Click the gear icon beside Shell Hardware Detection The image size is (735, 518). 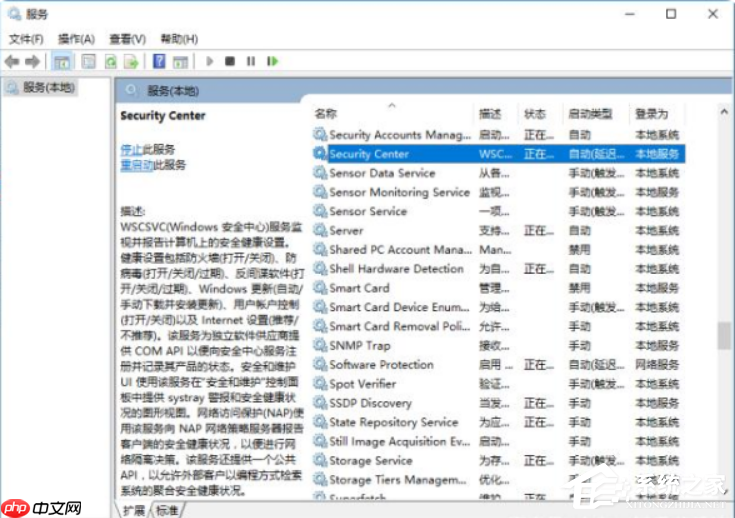(x=320, y=268)
